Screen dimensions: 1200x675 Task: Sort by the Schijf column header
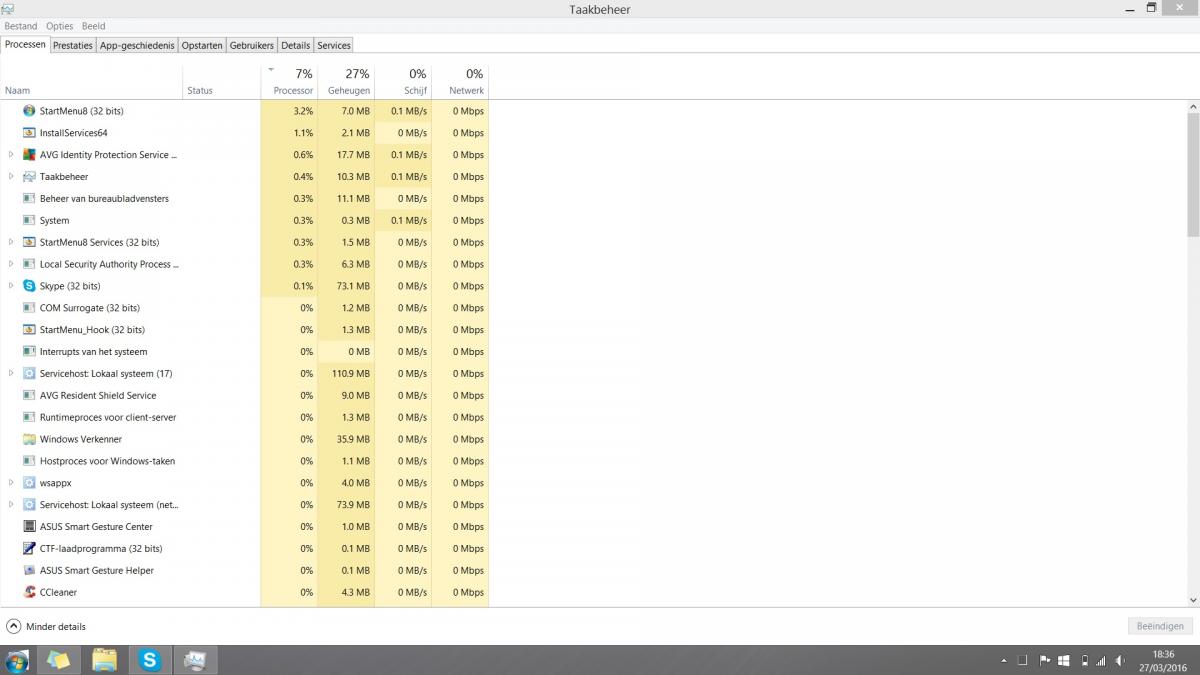403,81
